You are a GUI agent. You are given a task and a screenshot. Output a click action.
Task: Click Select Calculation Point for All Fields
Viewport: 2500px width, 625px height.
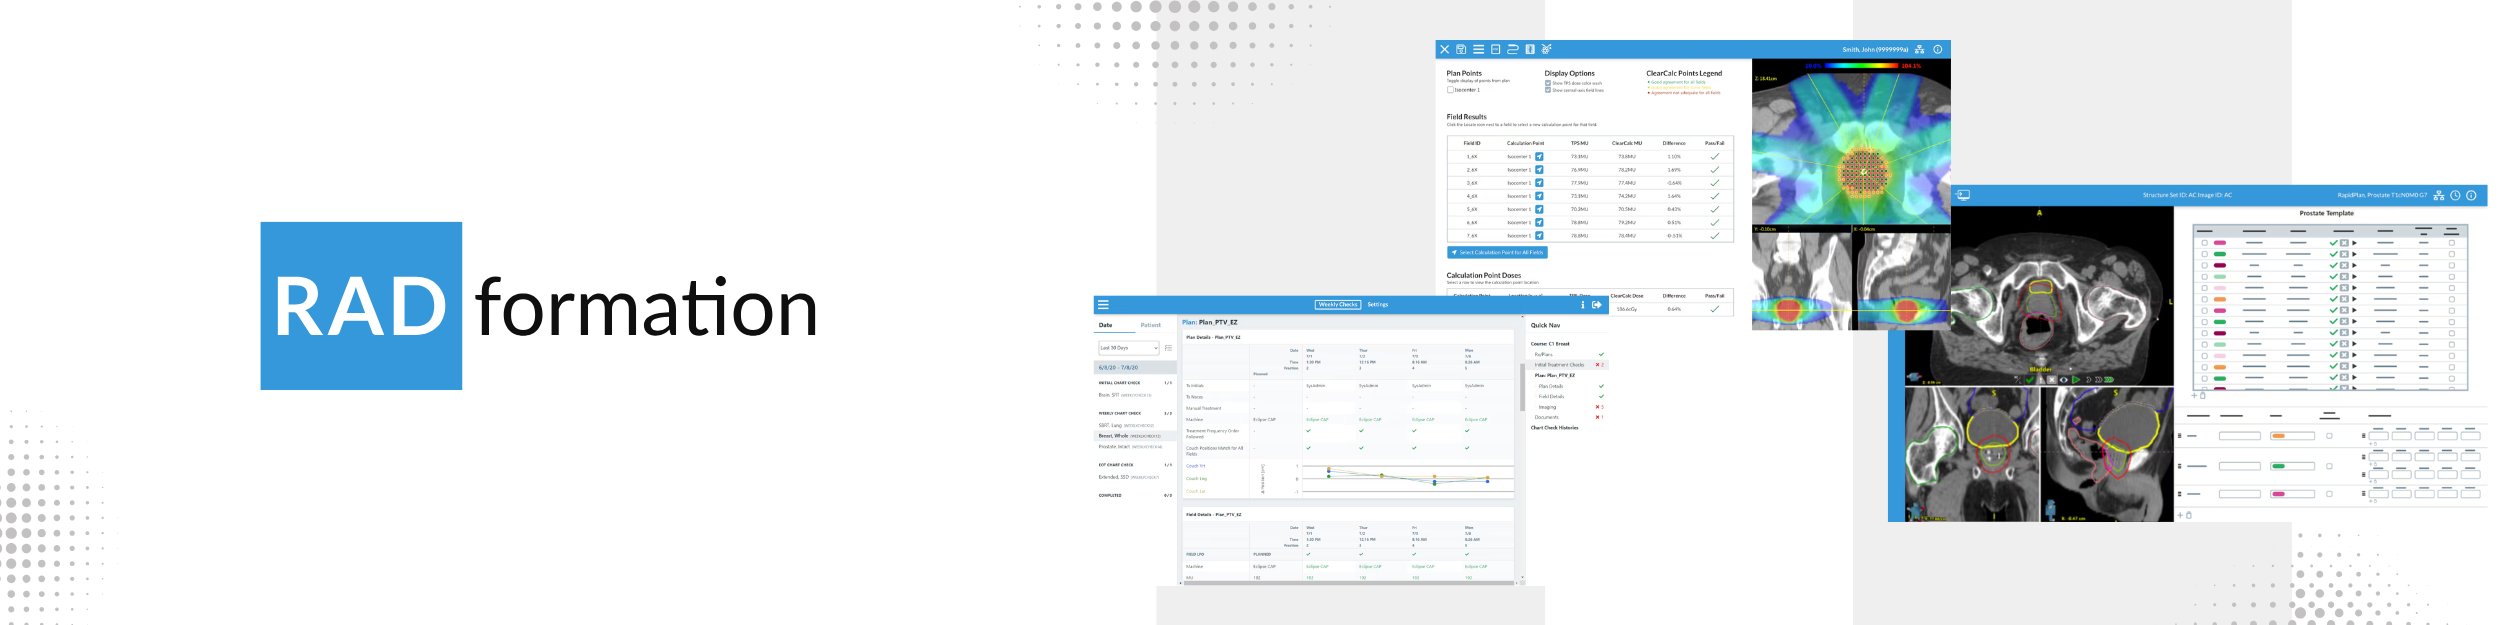tap(1497, 253)
